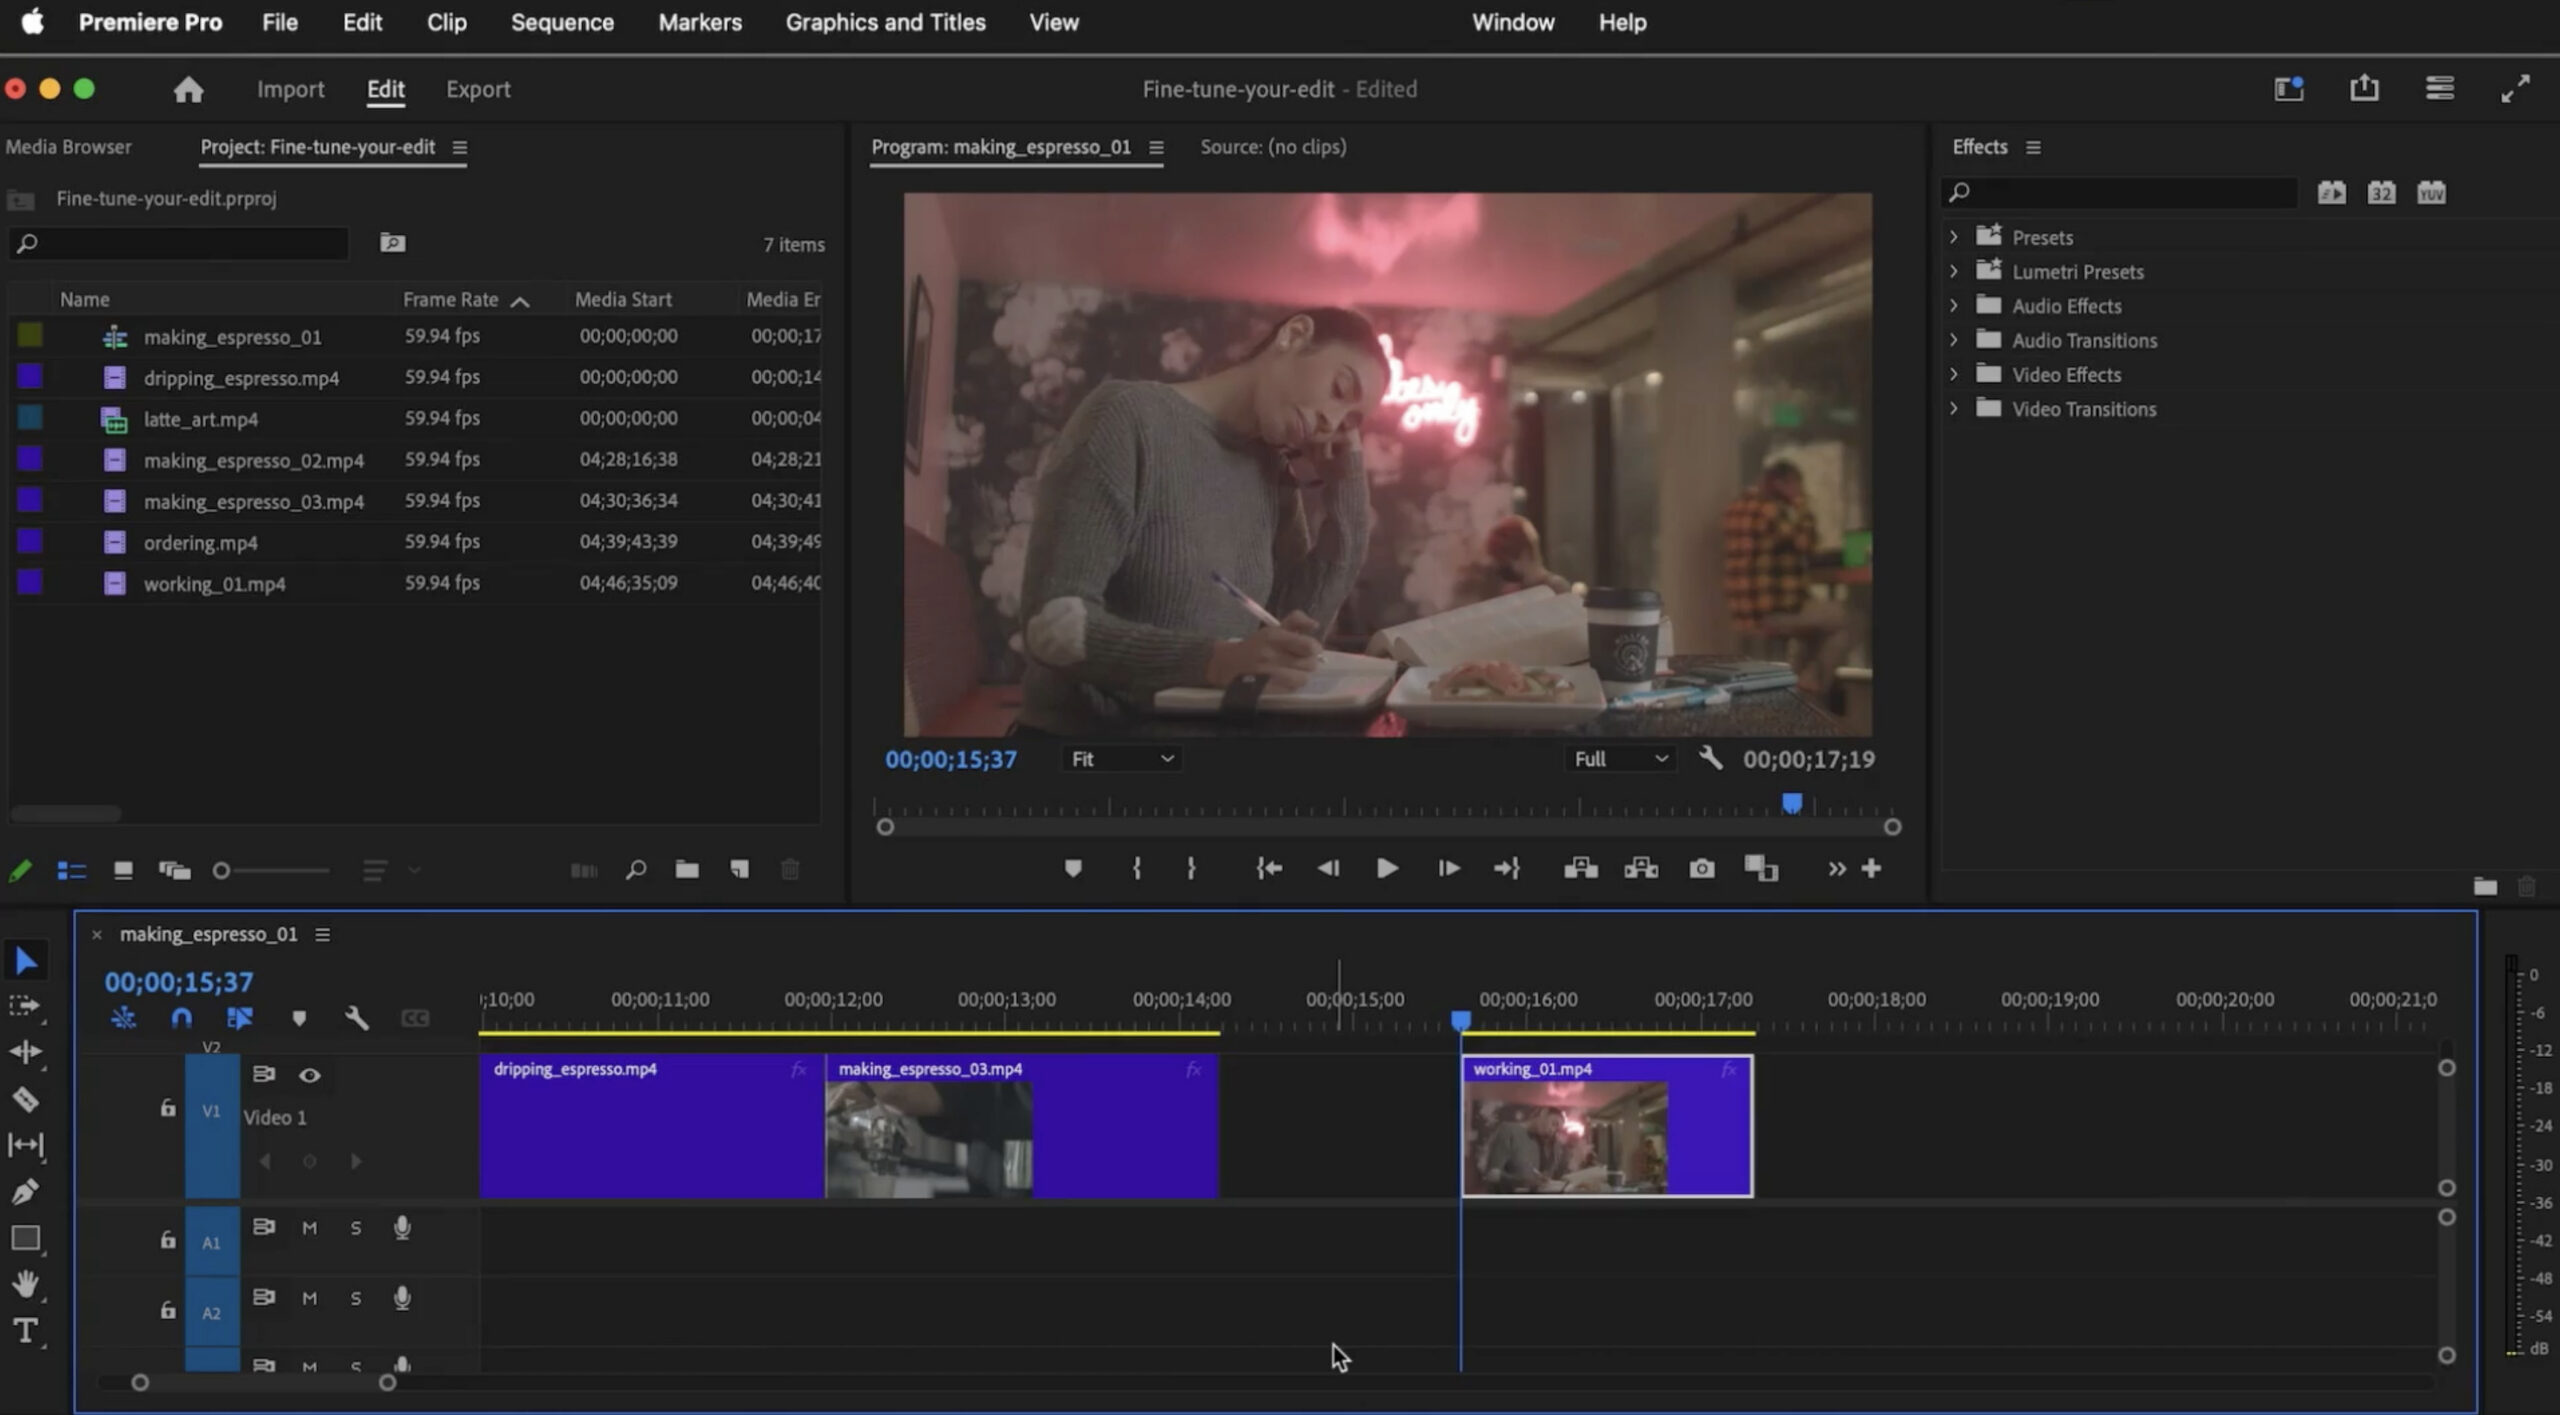2560x1415 pixels.
Task: Select the Hand tool
Action: (x=25, y=1284)
